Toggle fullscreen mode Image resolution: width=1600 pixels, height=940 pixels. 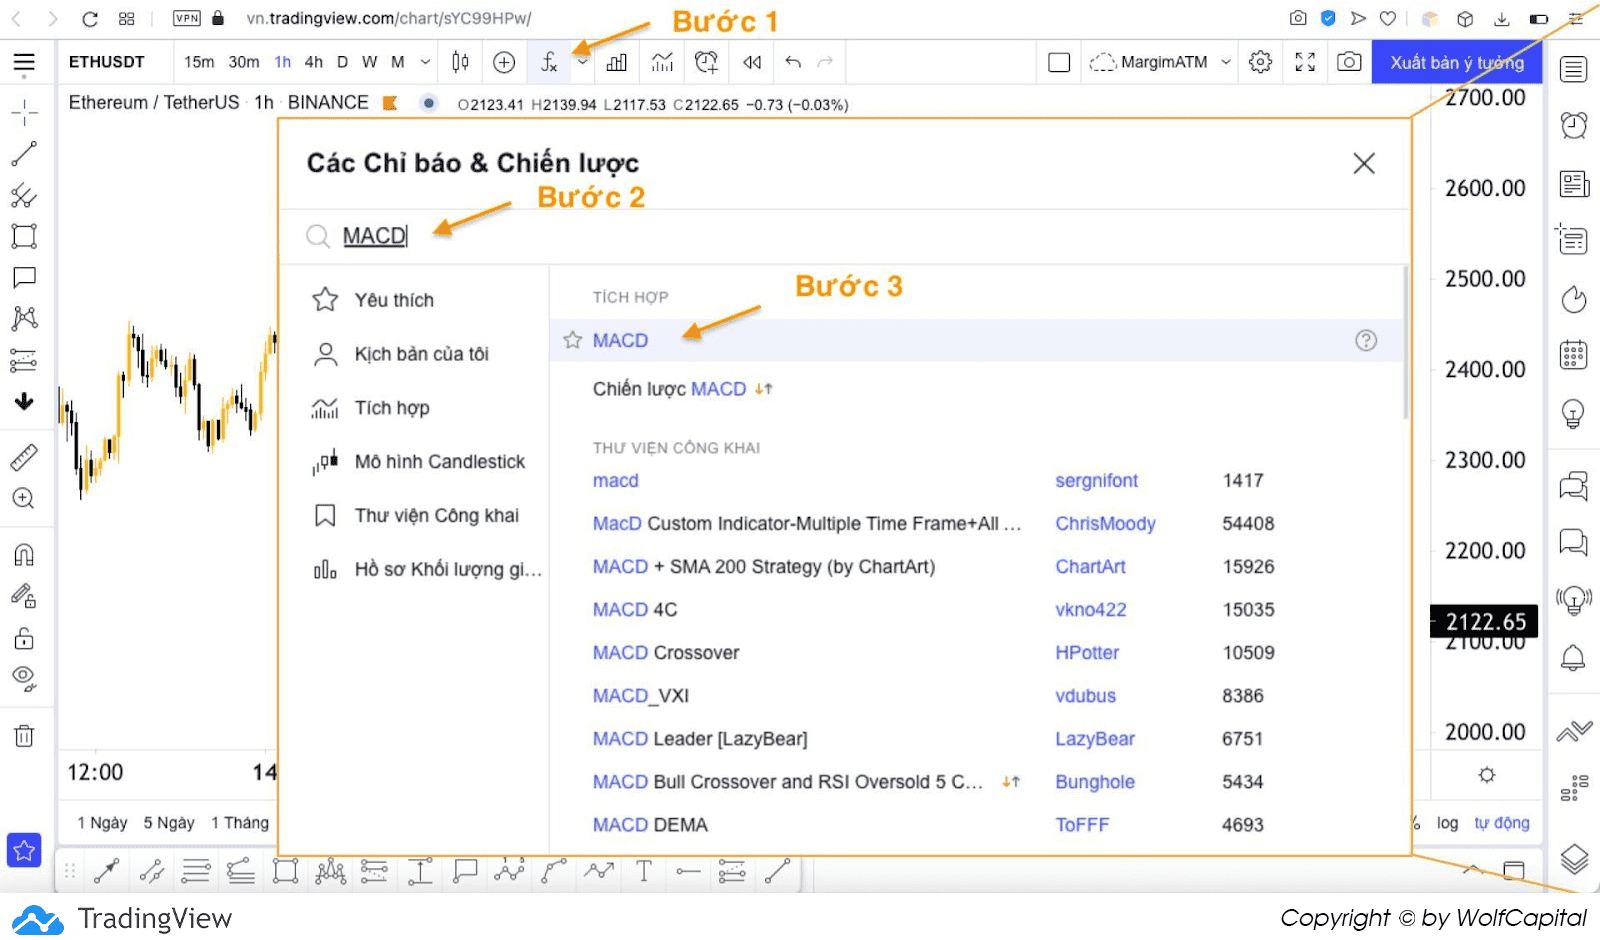[x=1305, y=62]
